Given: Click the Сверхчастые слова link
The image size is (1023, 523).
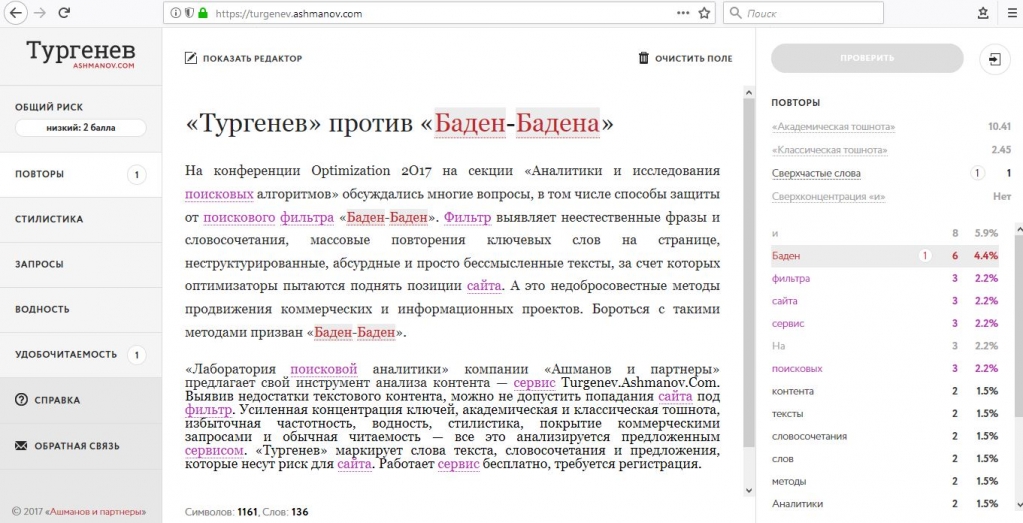Looking at the screenshot, I should pyautogui.click(x=816, y=173).
